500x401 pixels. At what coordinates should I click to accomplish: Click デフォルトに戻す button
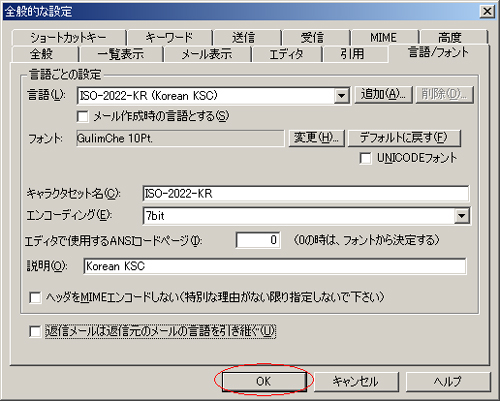click(404, 138)
